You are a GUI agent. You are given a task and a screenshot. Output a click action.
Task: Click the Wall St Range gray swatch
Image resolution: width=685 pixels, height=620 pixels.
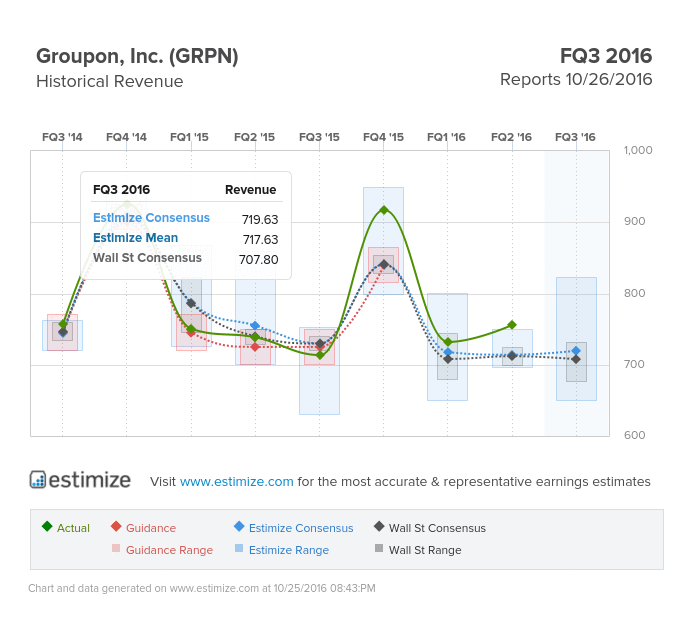pos(379,548)
